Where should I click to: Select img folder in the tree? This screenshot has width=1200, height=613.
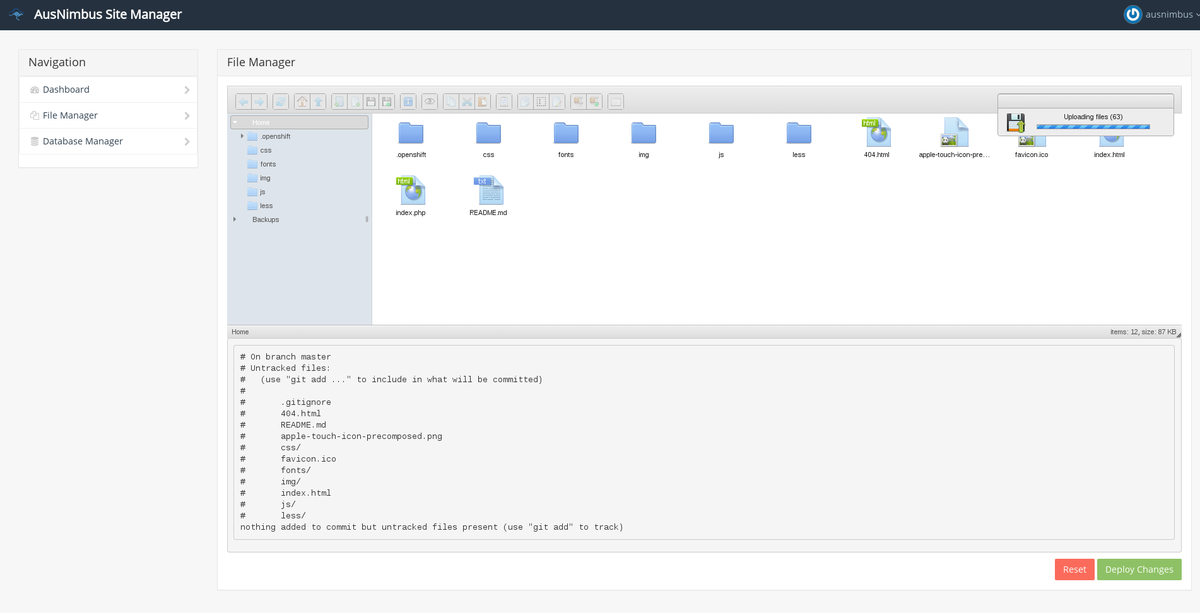265,178
